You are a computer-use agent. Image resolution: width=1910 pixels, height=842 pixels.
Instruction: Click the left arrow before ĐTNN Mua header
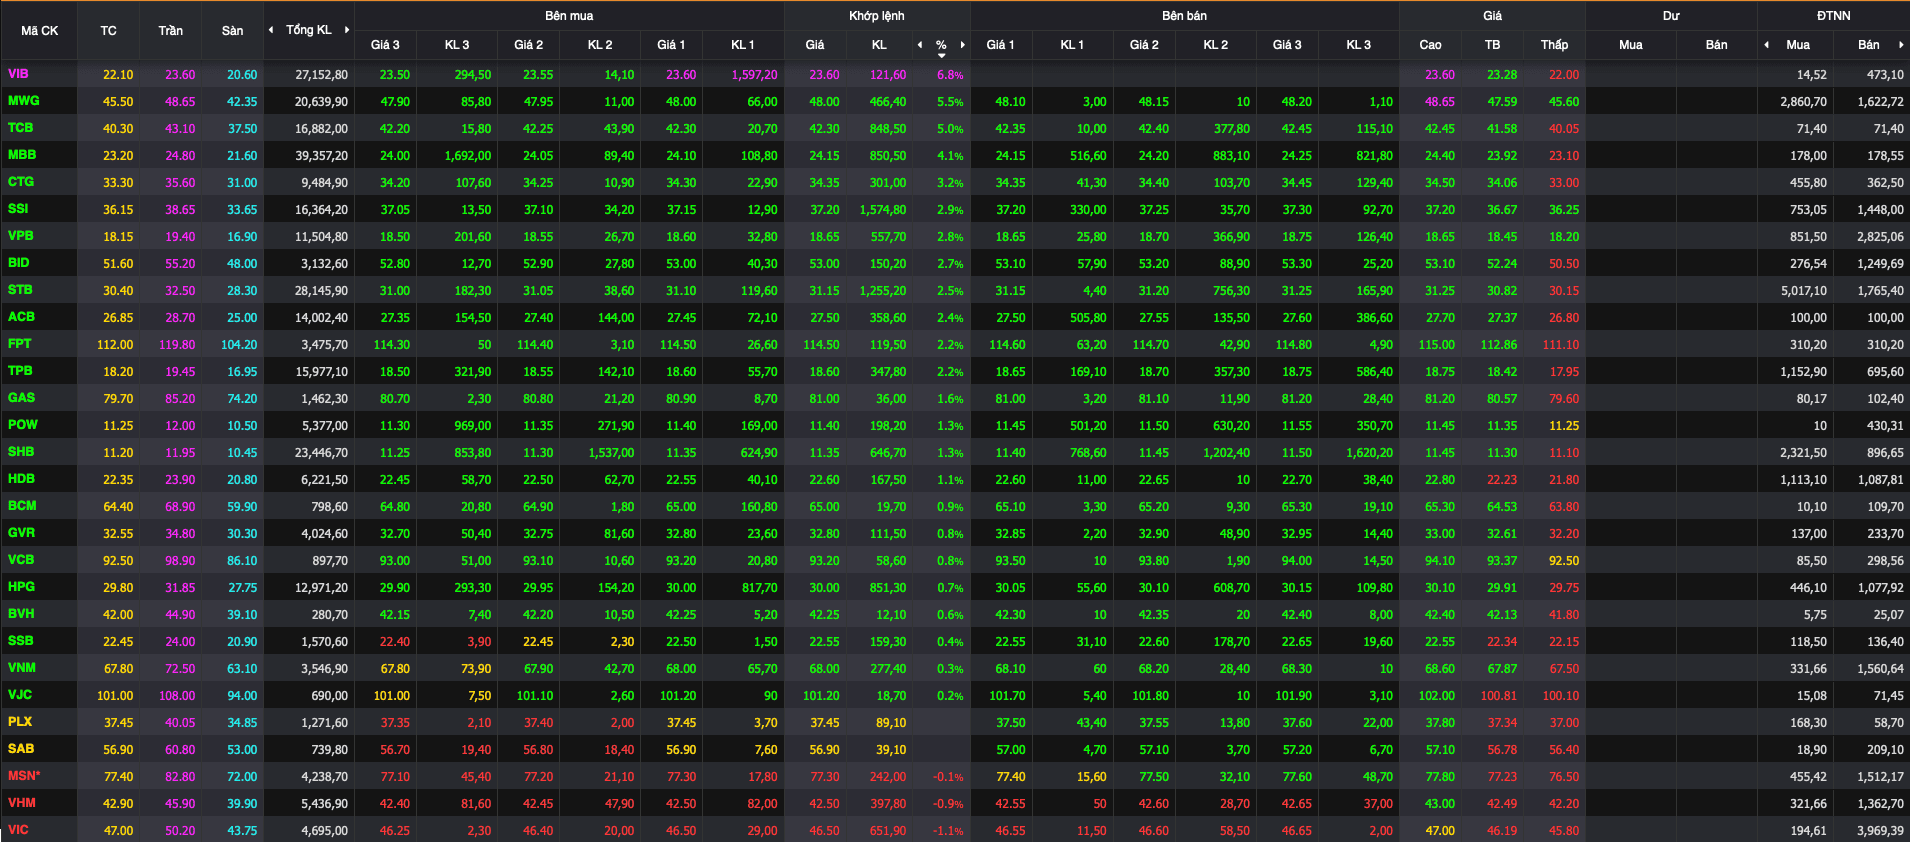click(1767, 45)
